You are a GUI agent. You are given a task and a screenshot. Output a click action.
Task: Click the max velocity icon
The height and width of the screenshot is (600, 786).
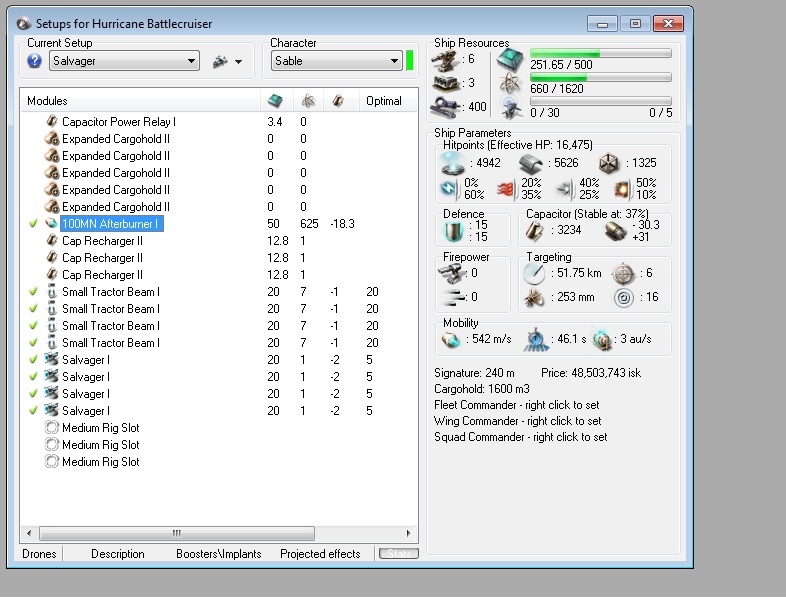(x=451, y=340)
